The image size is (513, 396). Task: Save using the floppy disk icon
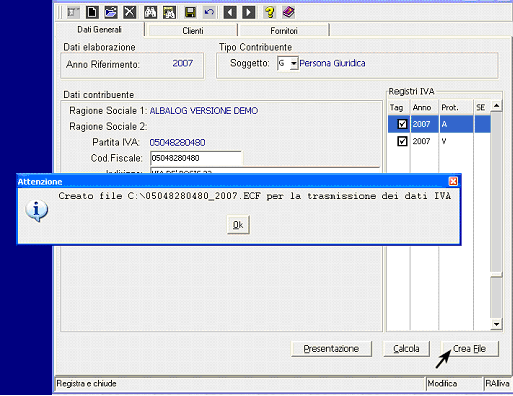click(x=190, y=12)
